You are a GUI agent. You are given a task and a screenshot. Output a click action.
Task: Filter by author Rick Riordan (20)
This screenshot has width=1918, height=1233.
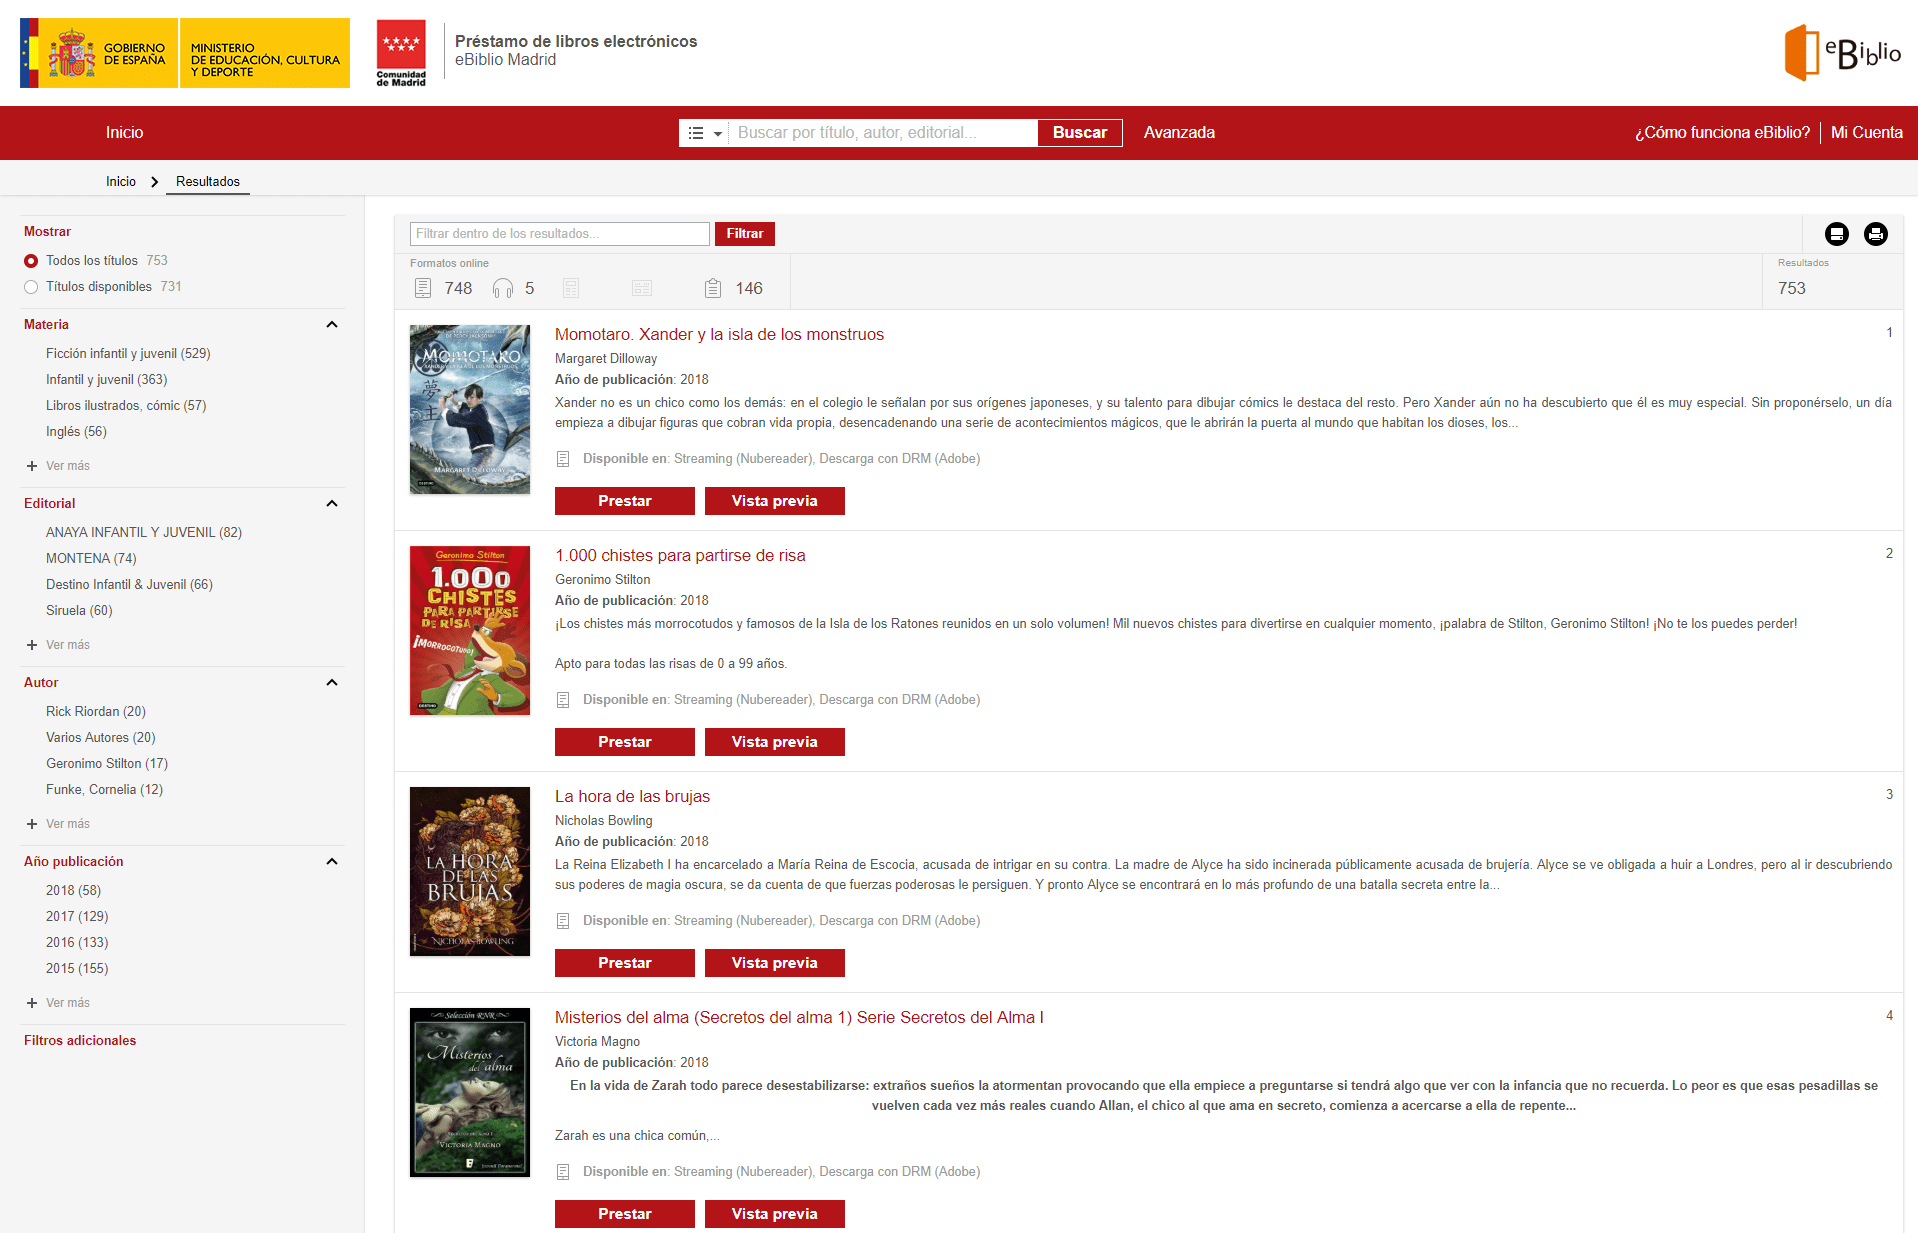(x=96, y=712)
